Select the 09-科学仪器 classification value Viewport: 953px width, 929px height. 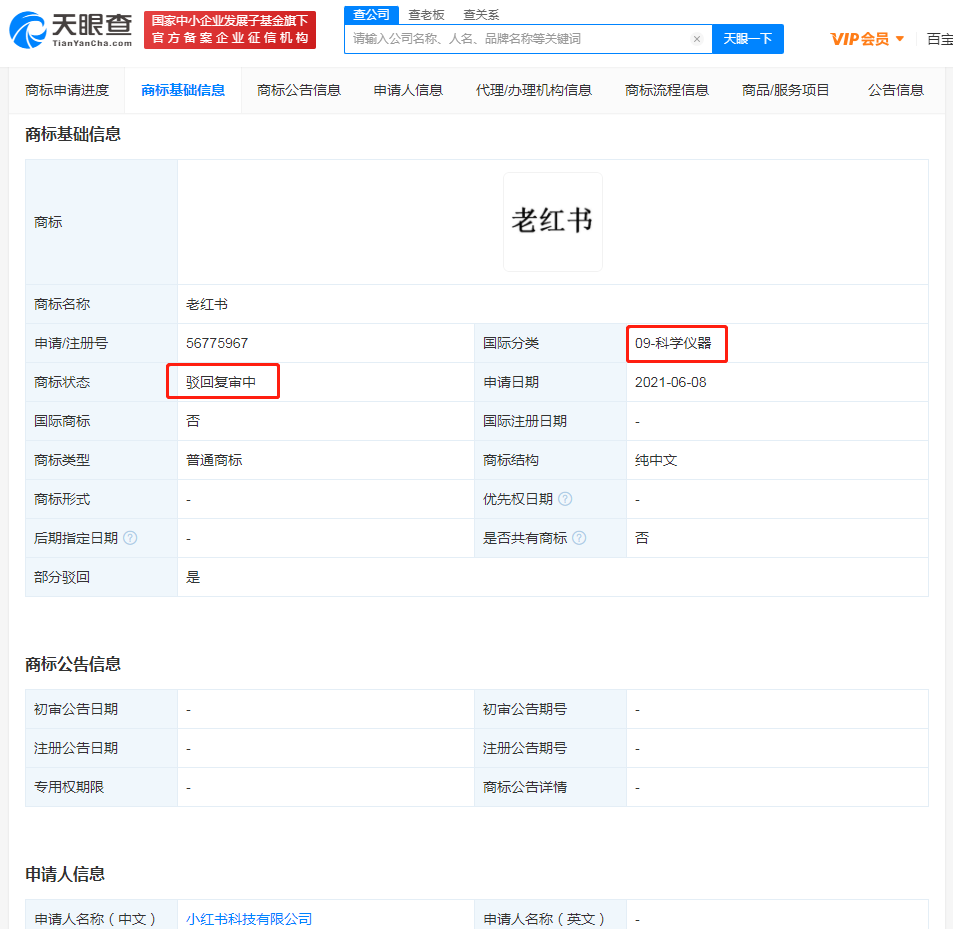click(673, 343)
